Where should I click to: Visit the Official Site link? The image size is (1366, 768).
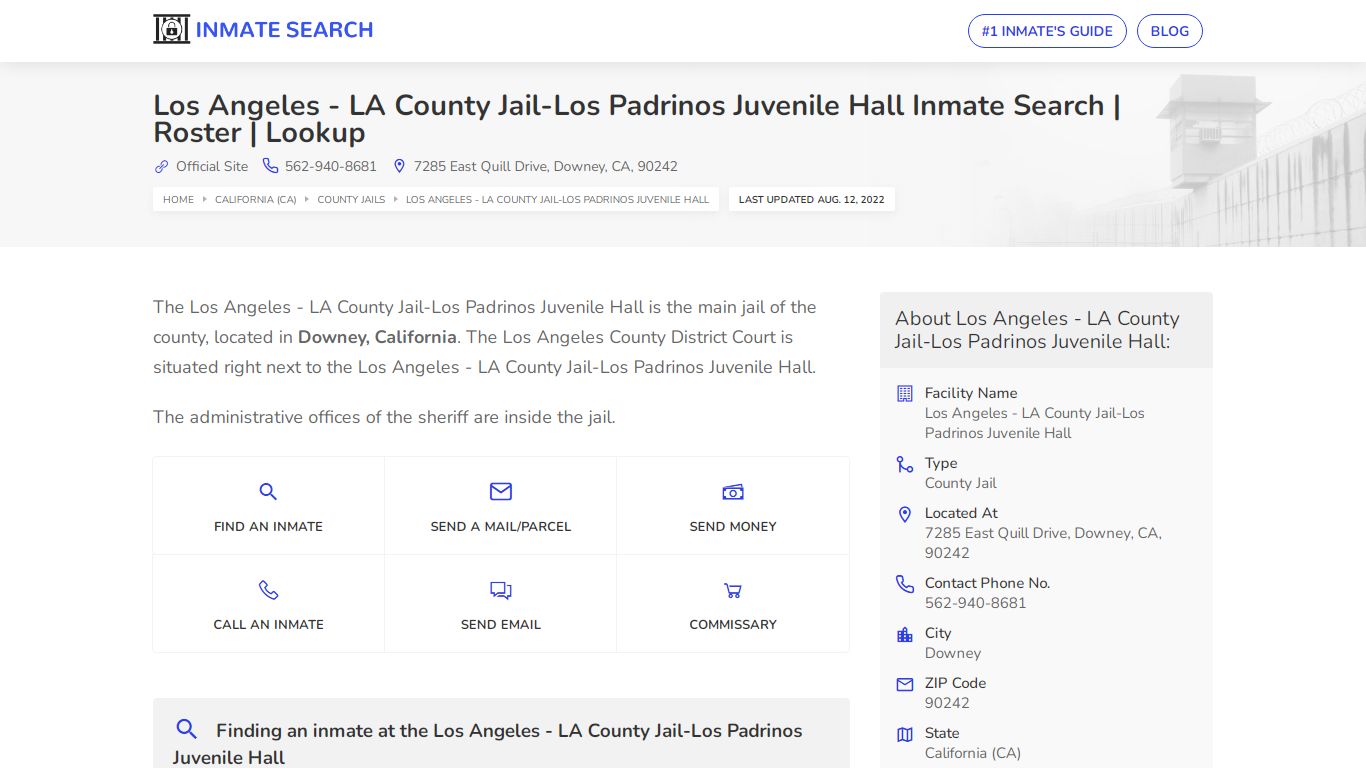212,166
